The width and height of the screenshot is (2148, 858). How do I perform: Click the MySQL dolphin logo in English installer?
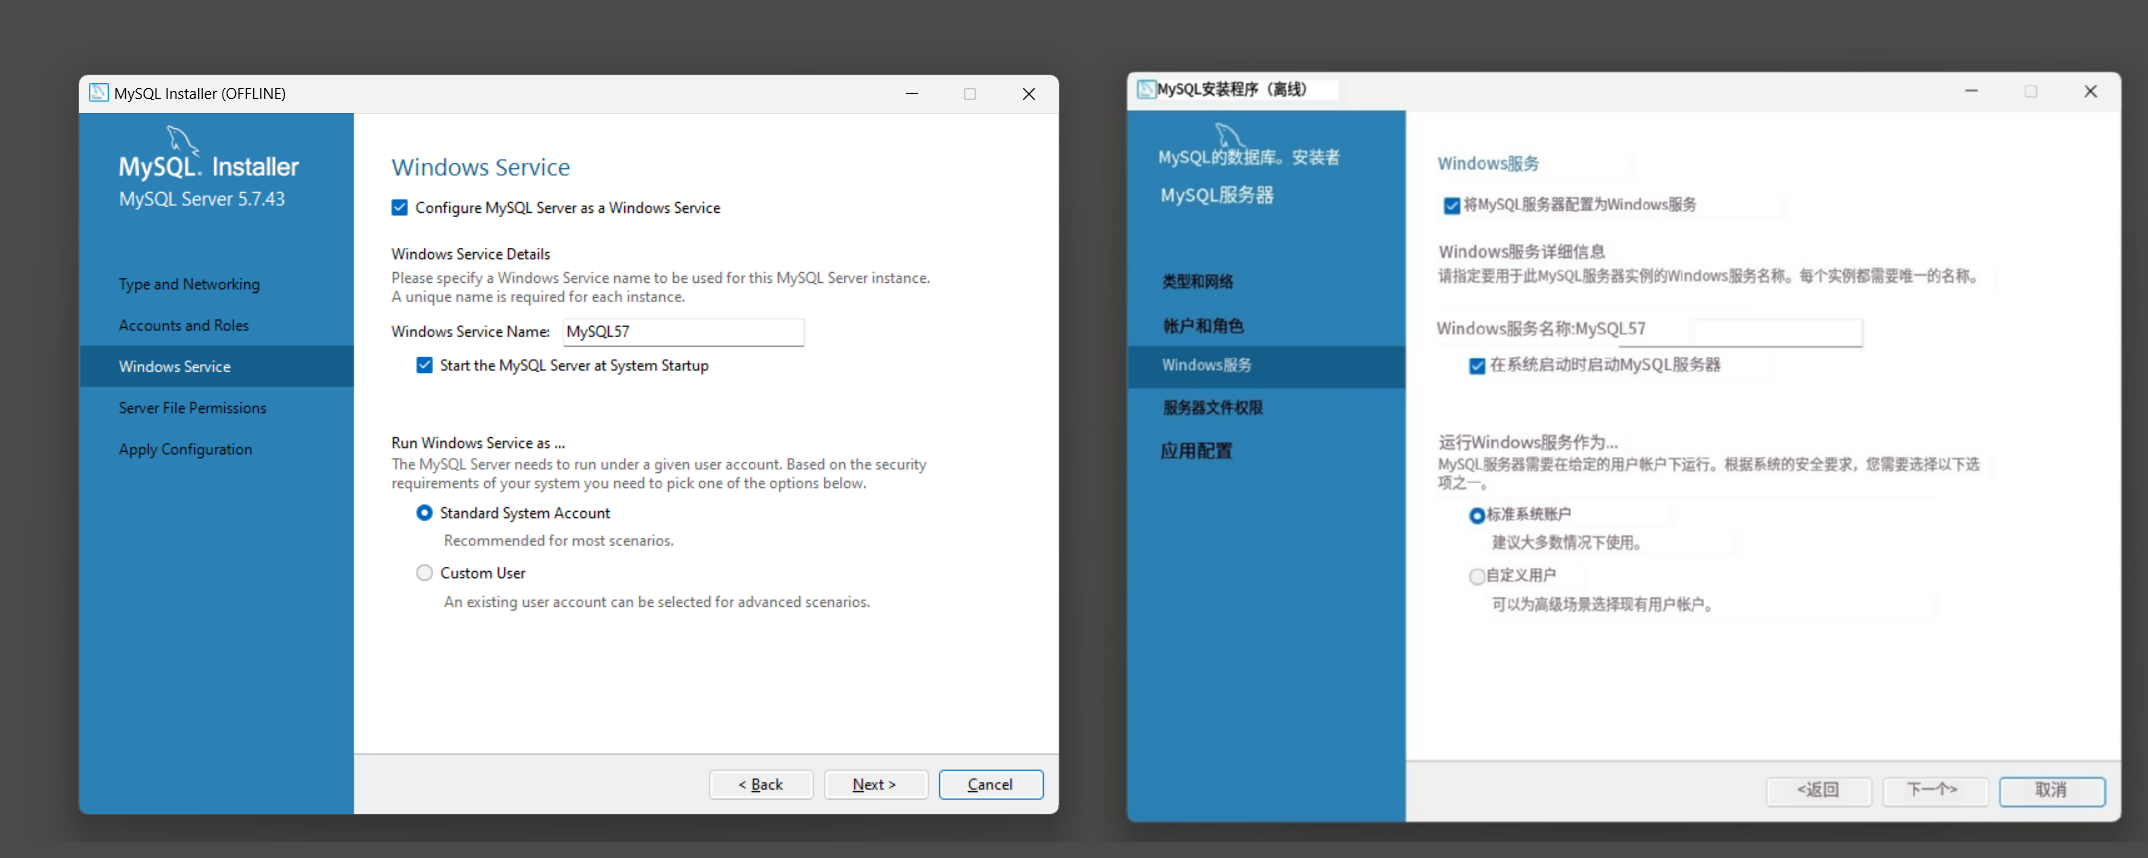(x=181, y=139)
